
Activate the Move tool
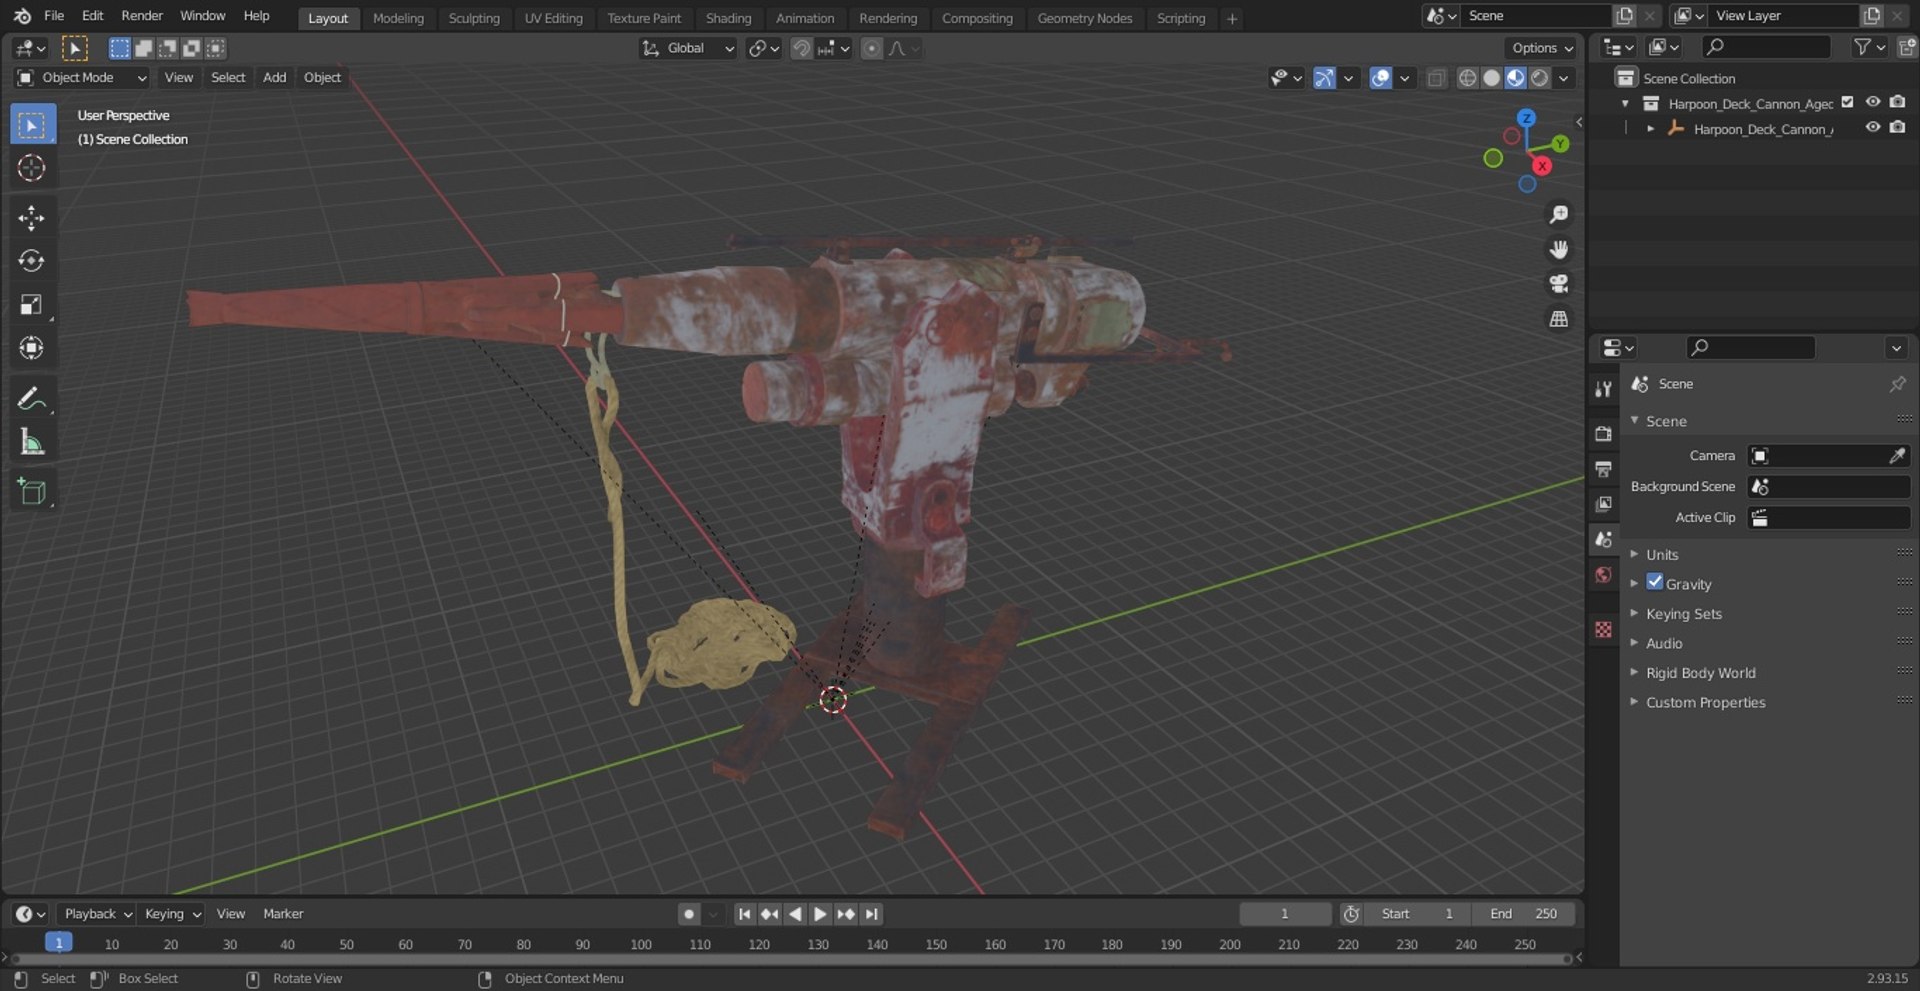[31, 218]
